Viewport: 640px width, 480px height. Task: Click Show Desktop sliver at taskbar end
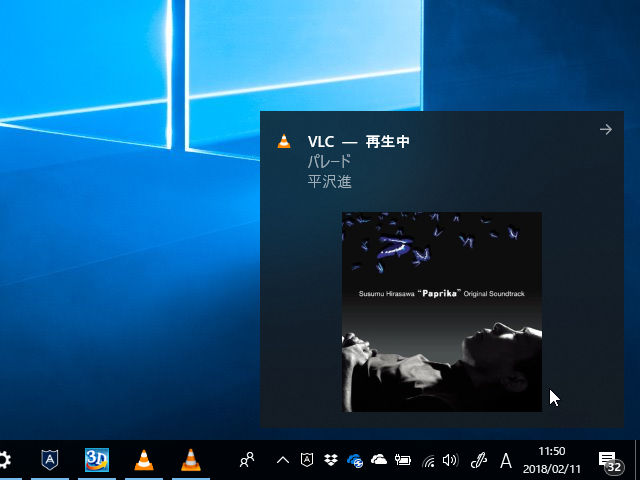[x=637, y=460]
